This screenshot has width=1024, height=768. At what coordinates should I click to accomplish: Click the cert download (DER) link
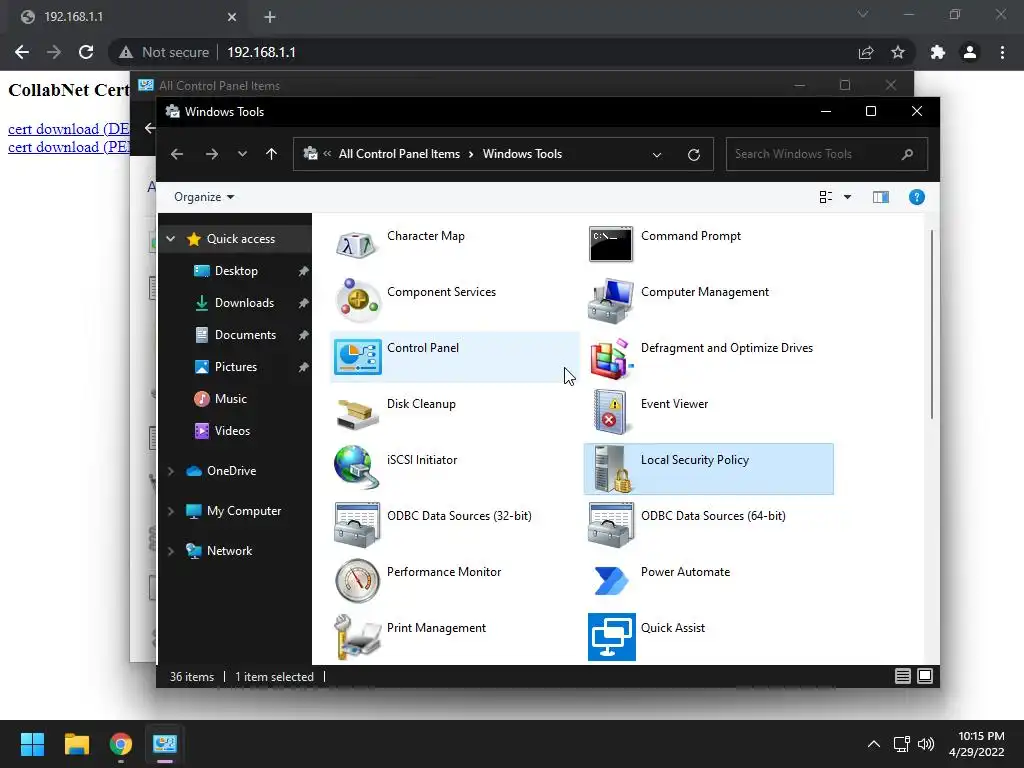pyautogui.click(x=69, y=129)
